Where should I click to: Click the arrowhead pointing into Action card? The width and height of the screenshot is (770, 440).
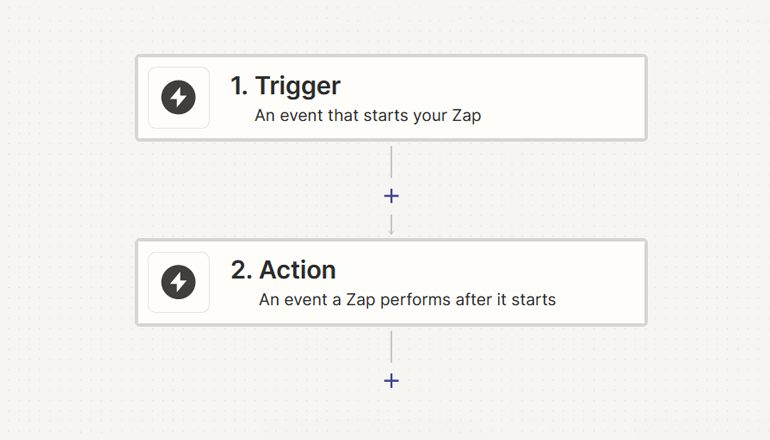tap(391, 232)
